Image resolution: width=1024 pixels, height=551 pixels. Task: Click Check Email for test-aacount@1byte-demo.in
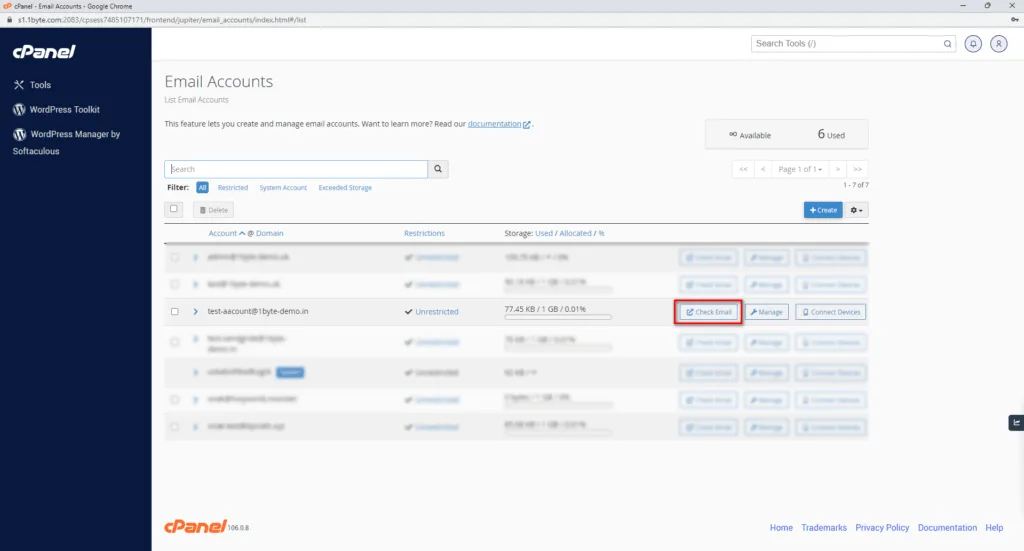pos(709,312)
